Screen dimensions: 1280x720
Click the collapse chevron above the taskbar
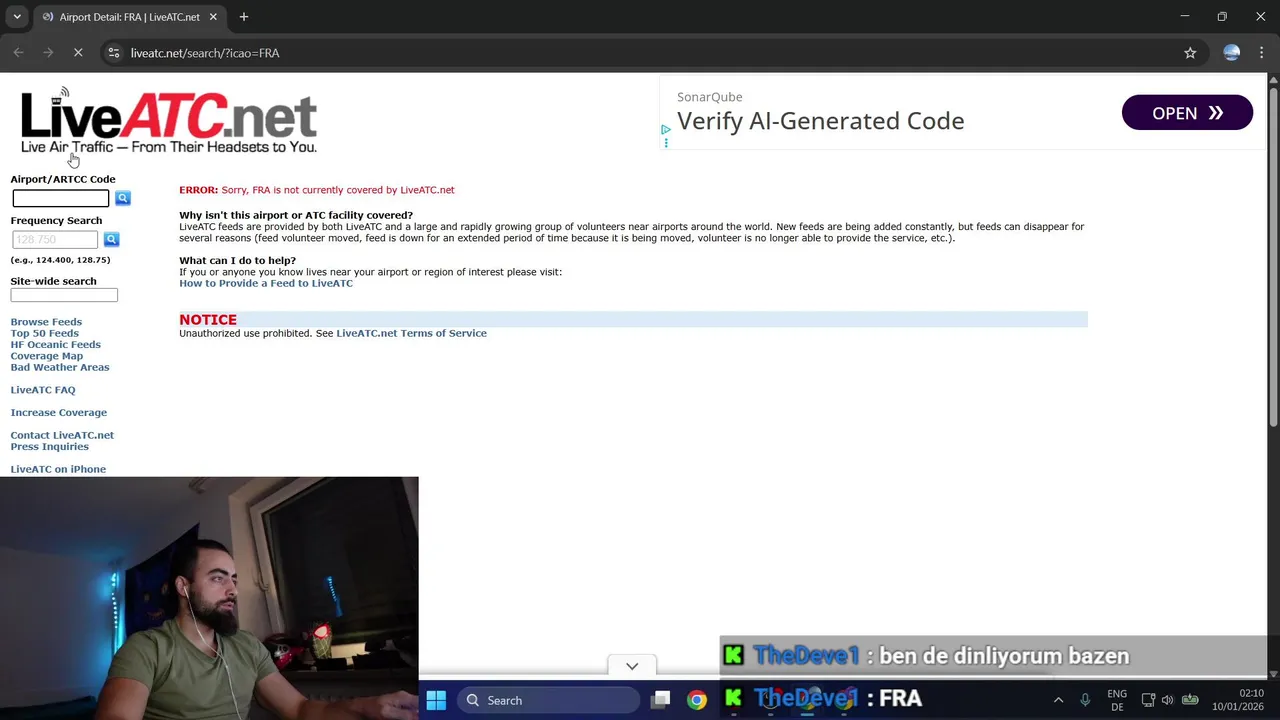632,666
